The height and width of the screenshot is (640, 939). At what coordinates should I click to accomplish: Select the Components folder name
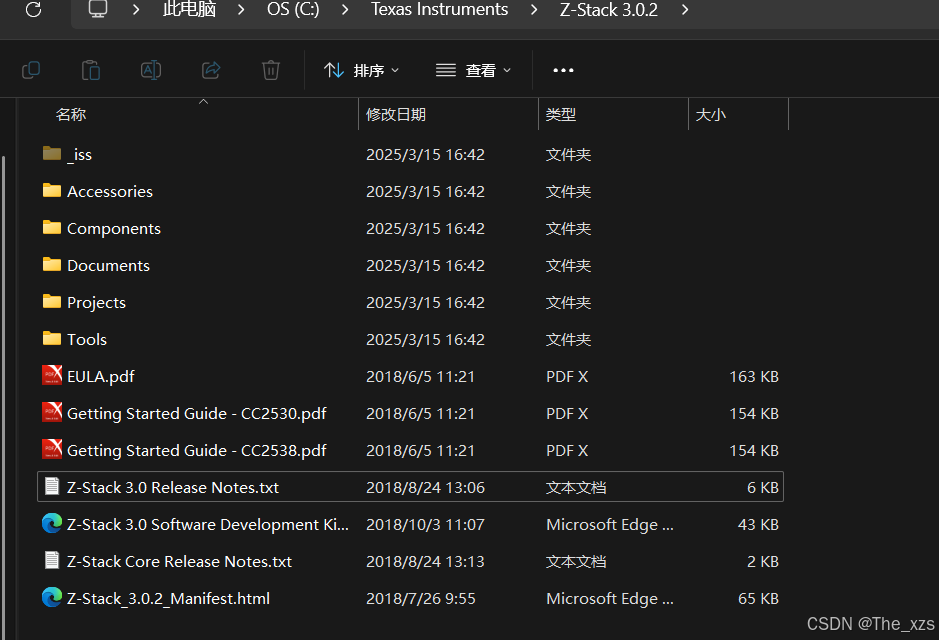pos(114,229)
